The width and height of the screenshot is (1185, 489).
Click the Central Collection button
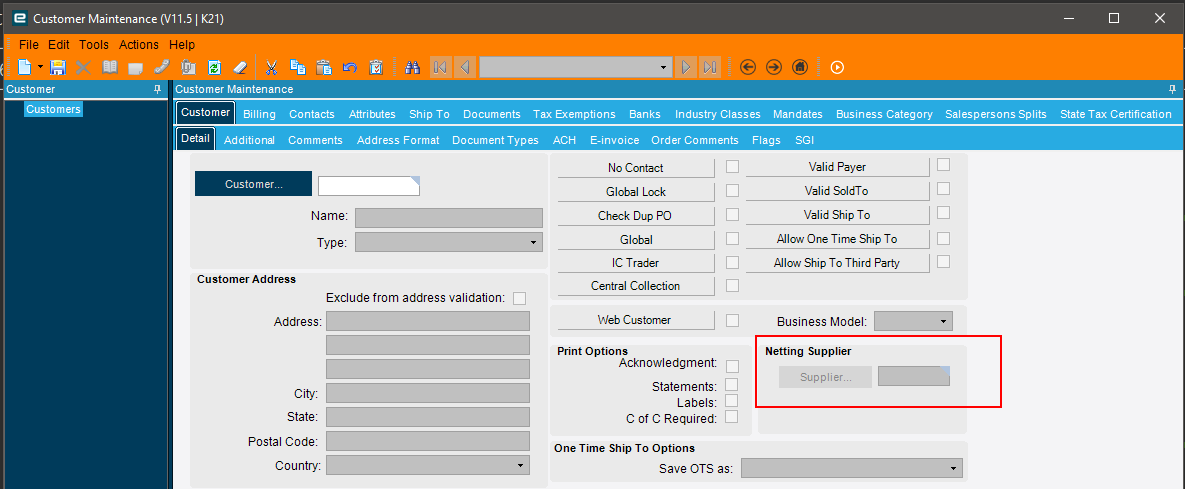(x=636, y=286)
